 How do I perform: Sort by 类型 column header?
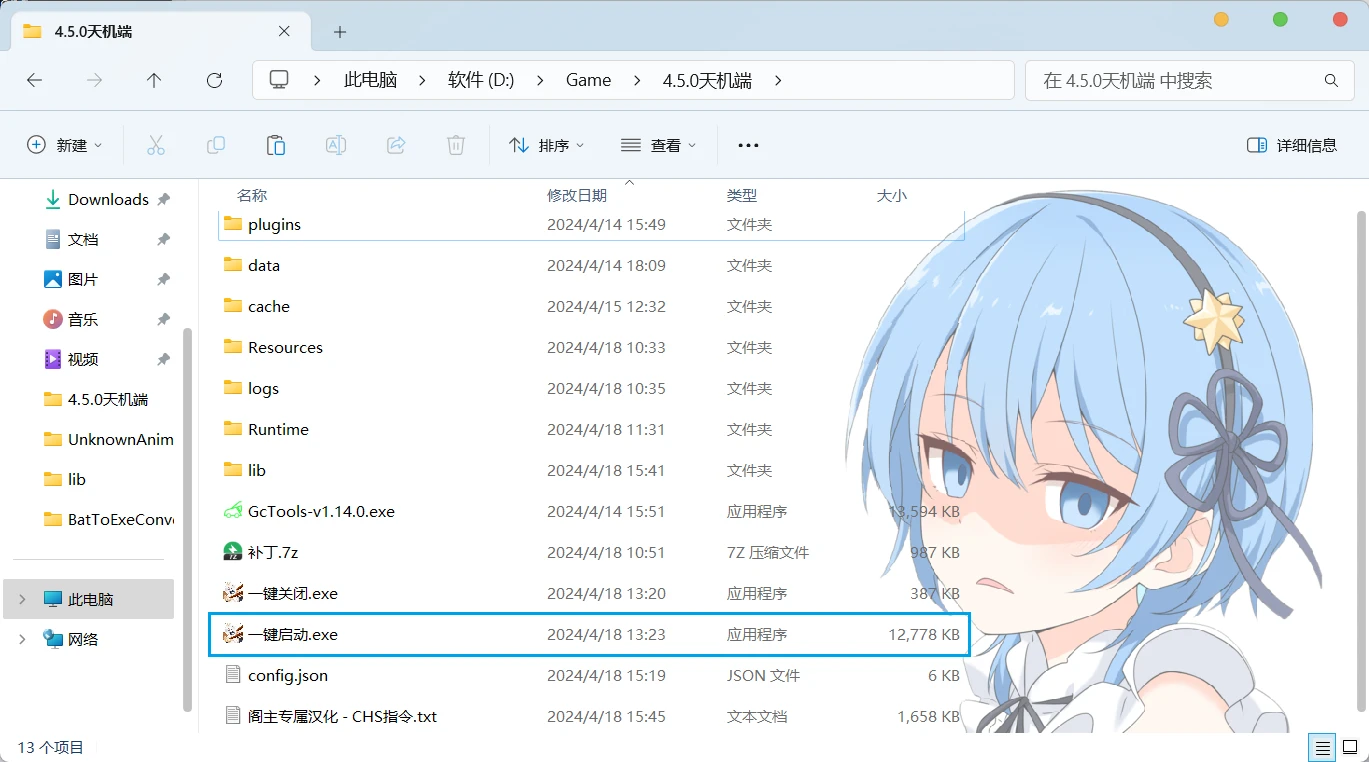point(742,195)
